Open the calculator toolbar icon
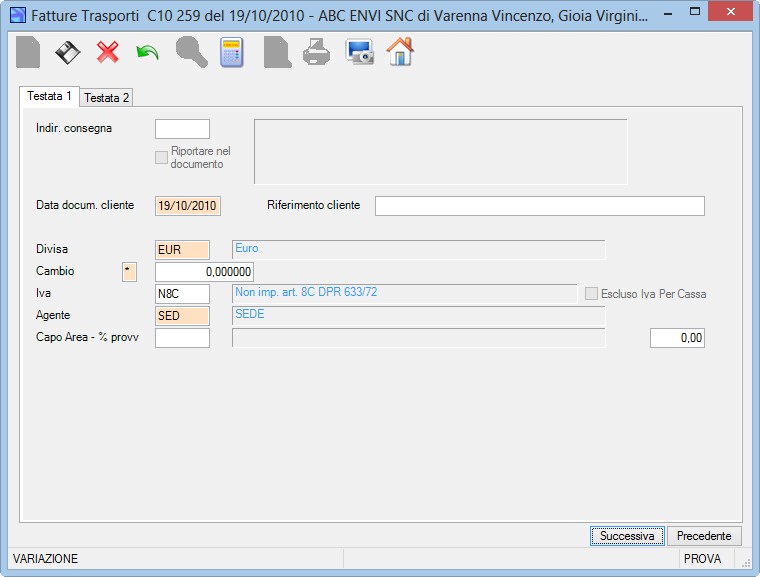Screen dimensions: 760x577 (232, 52)
